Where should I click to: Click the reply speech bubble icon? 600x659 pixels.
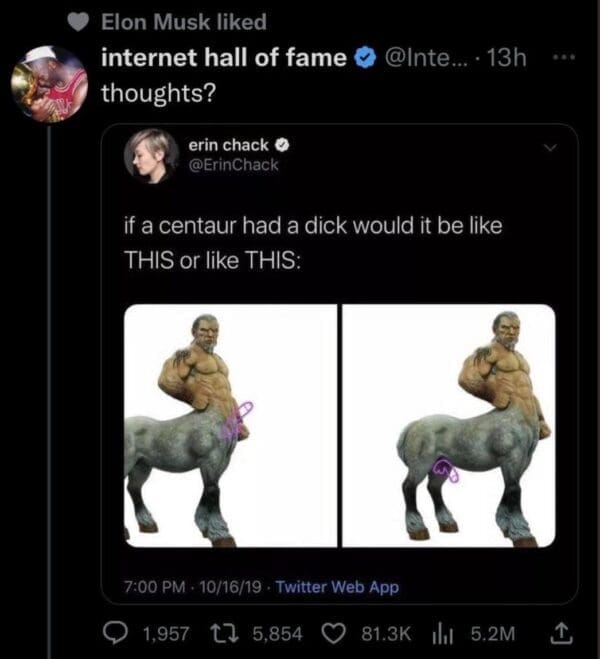117,630
